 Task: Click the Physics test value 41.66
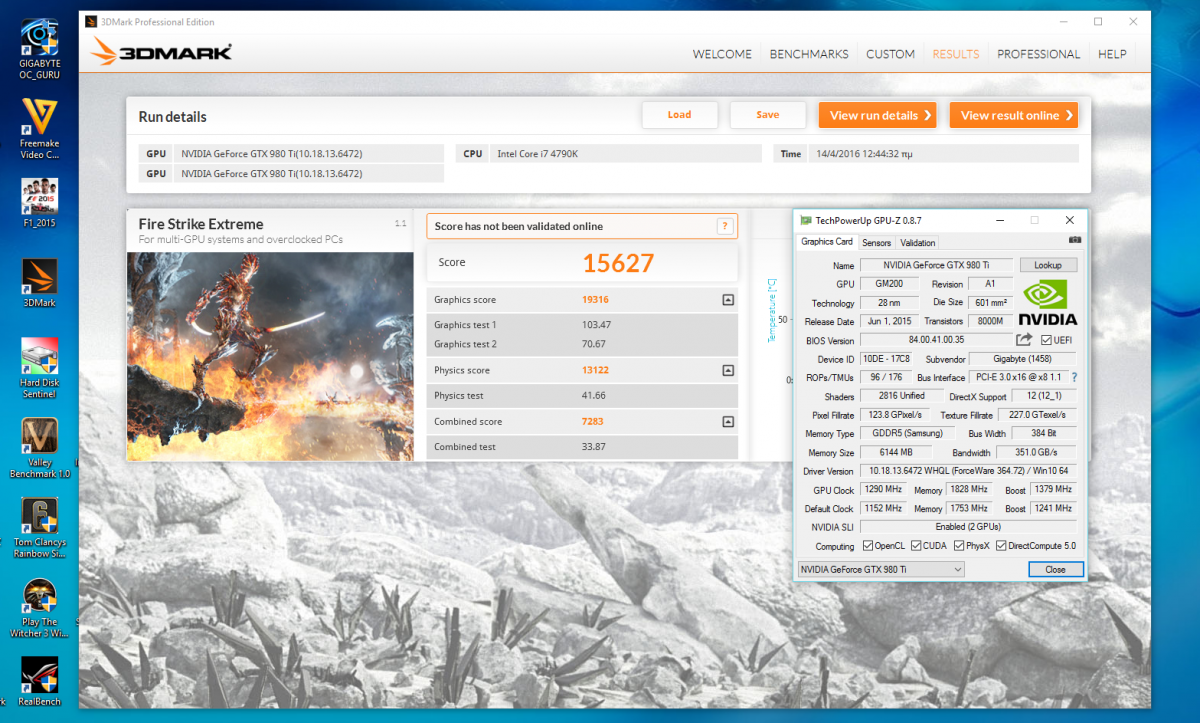coord(594,396)
